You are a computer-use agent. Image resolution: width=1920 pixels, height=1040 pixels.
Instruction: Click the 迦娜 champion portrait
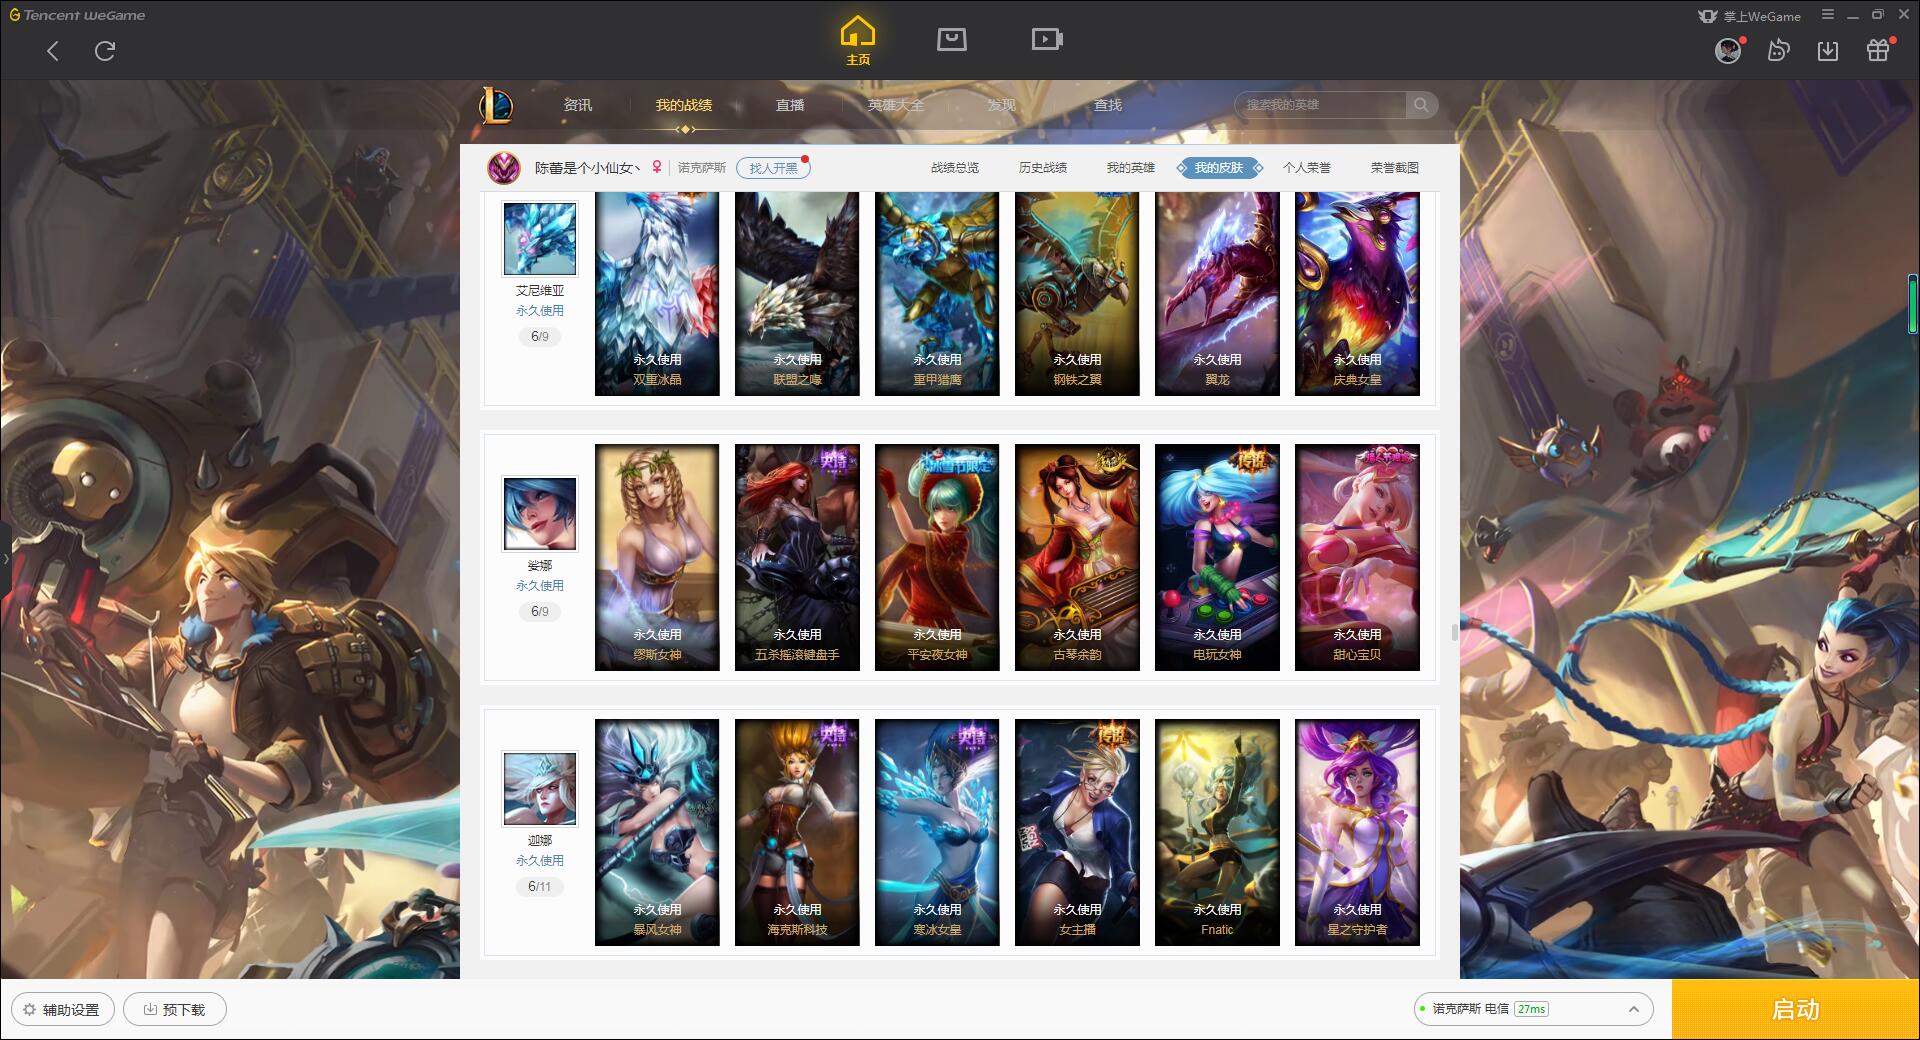click(x=540, y=789)
